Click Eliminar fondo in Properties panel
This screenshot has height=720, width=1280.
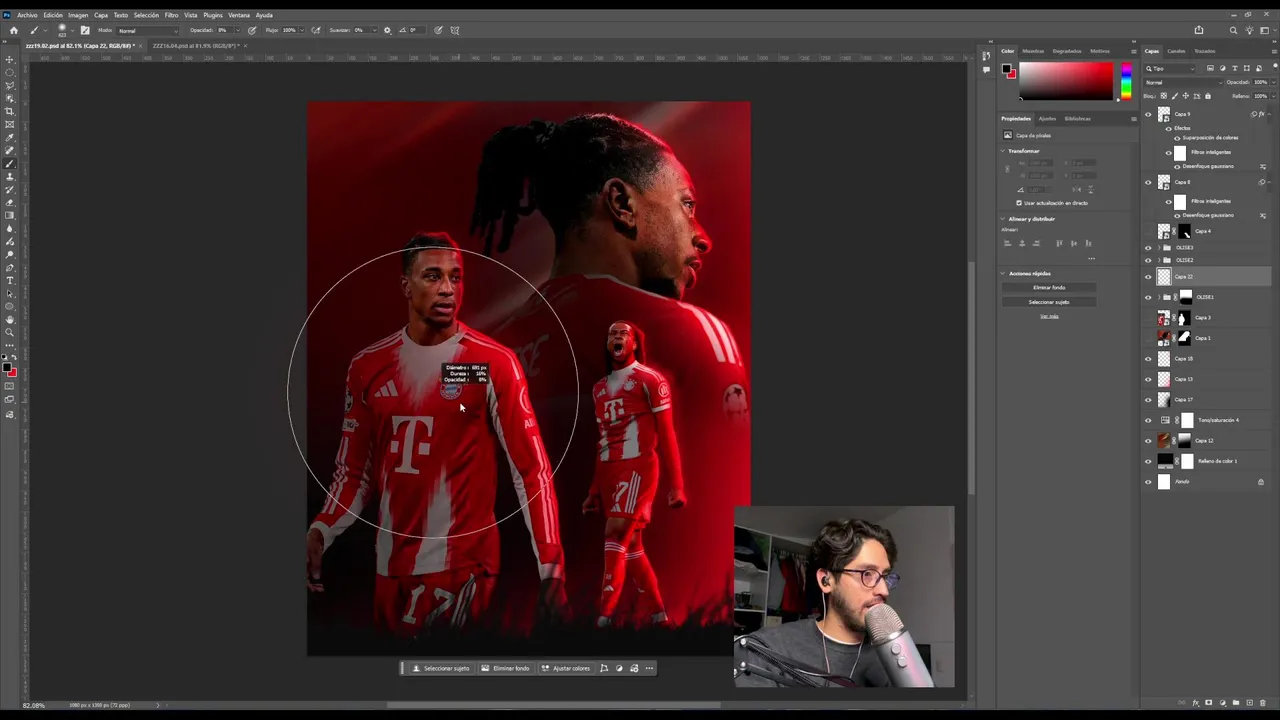click(1049, 288)
